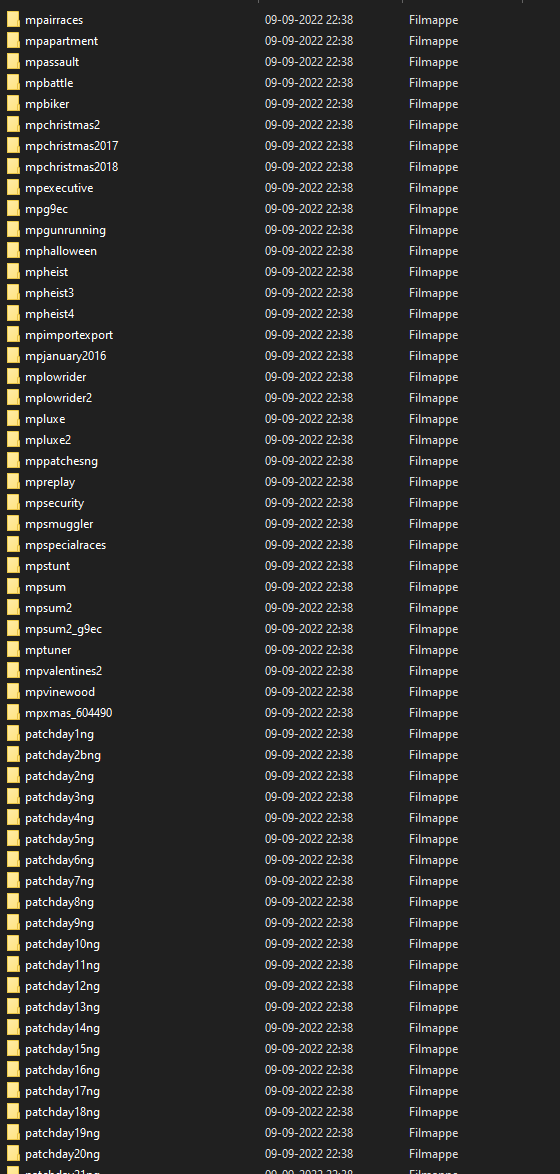The image size is (560, 1174).
Task: Click the date cell of patchday5ng
Action: click(308, 839)
